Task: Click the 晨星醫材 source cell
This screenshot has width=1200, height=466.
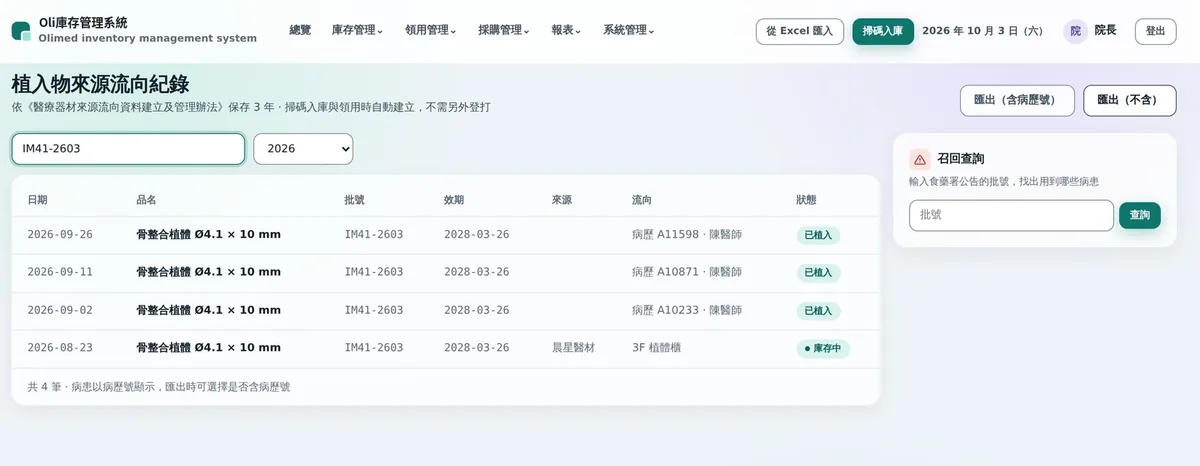Action: (x=573, y=348)
